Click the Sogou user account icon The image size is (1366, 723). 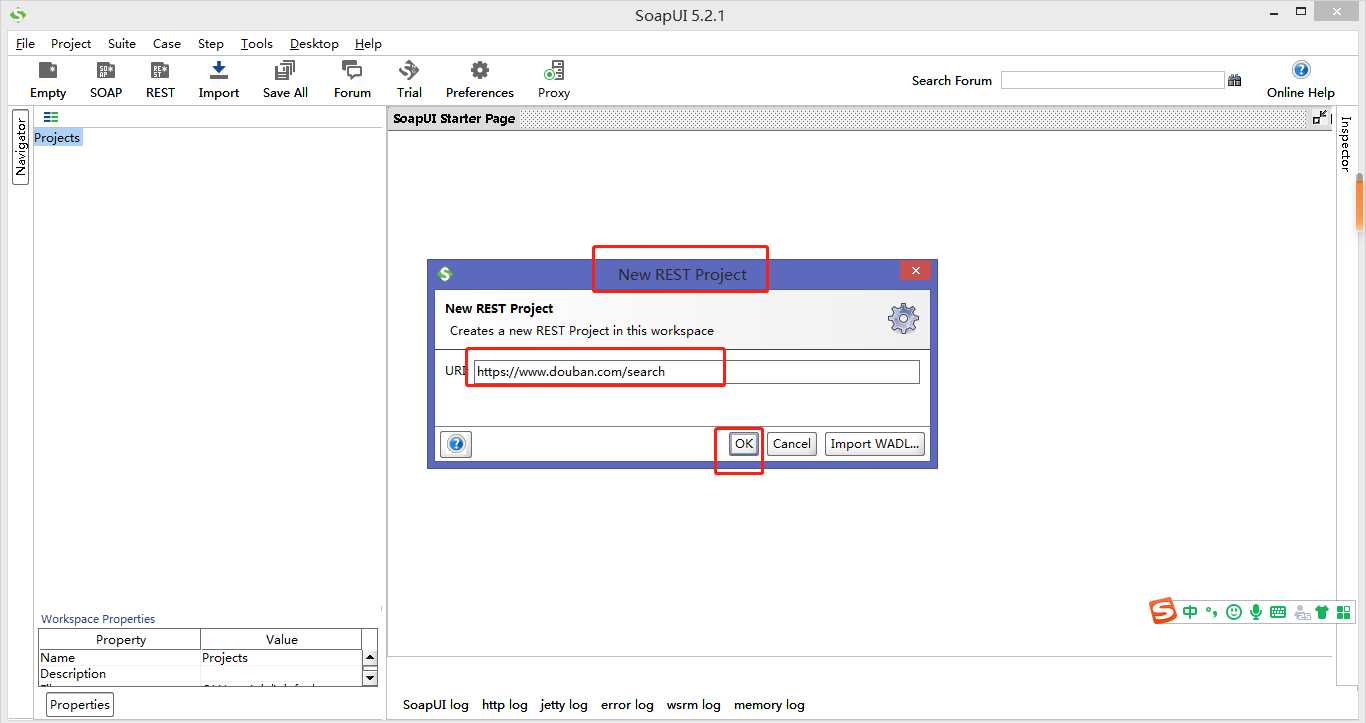point(1301,612)
